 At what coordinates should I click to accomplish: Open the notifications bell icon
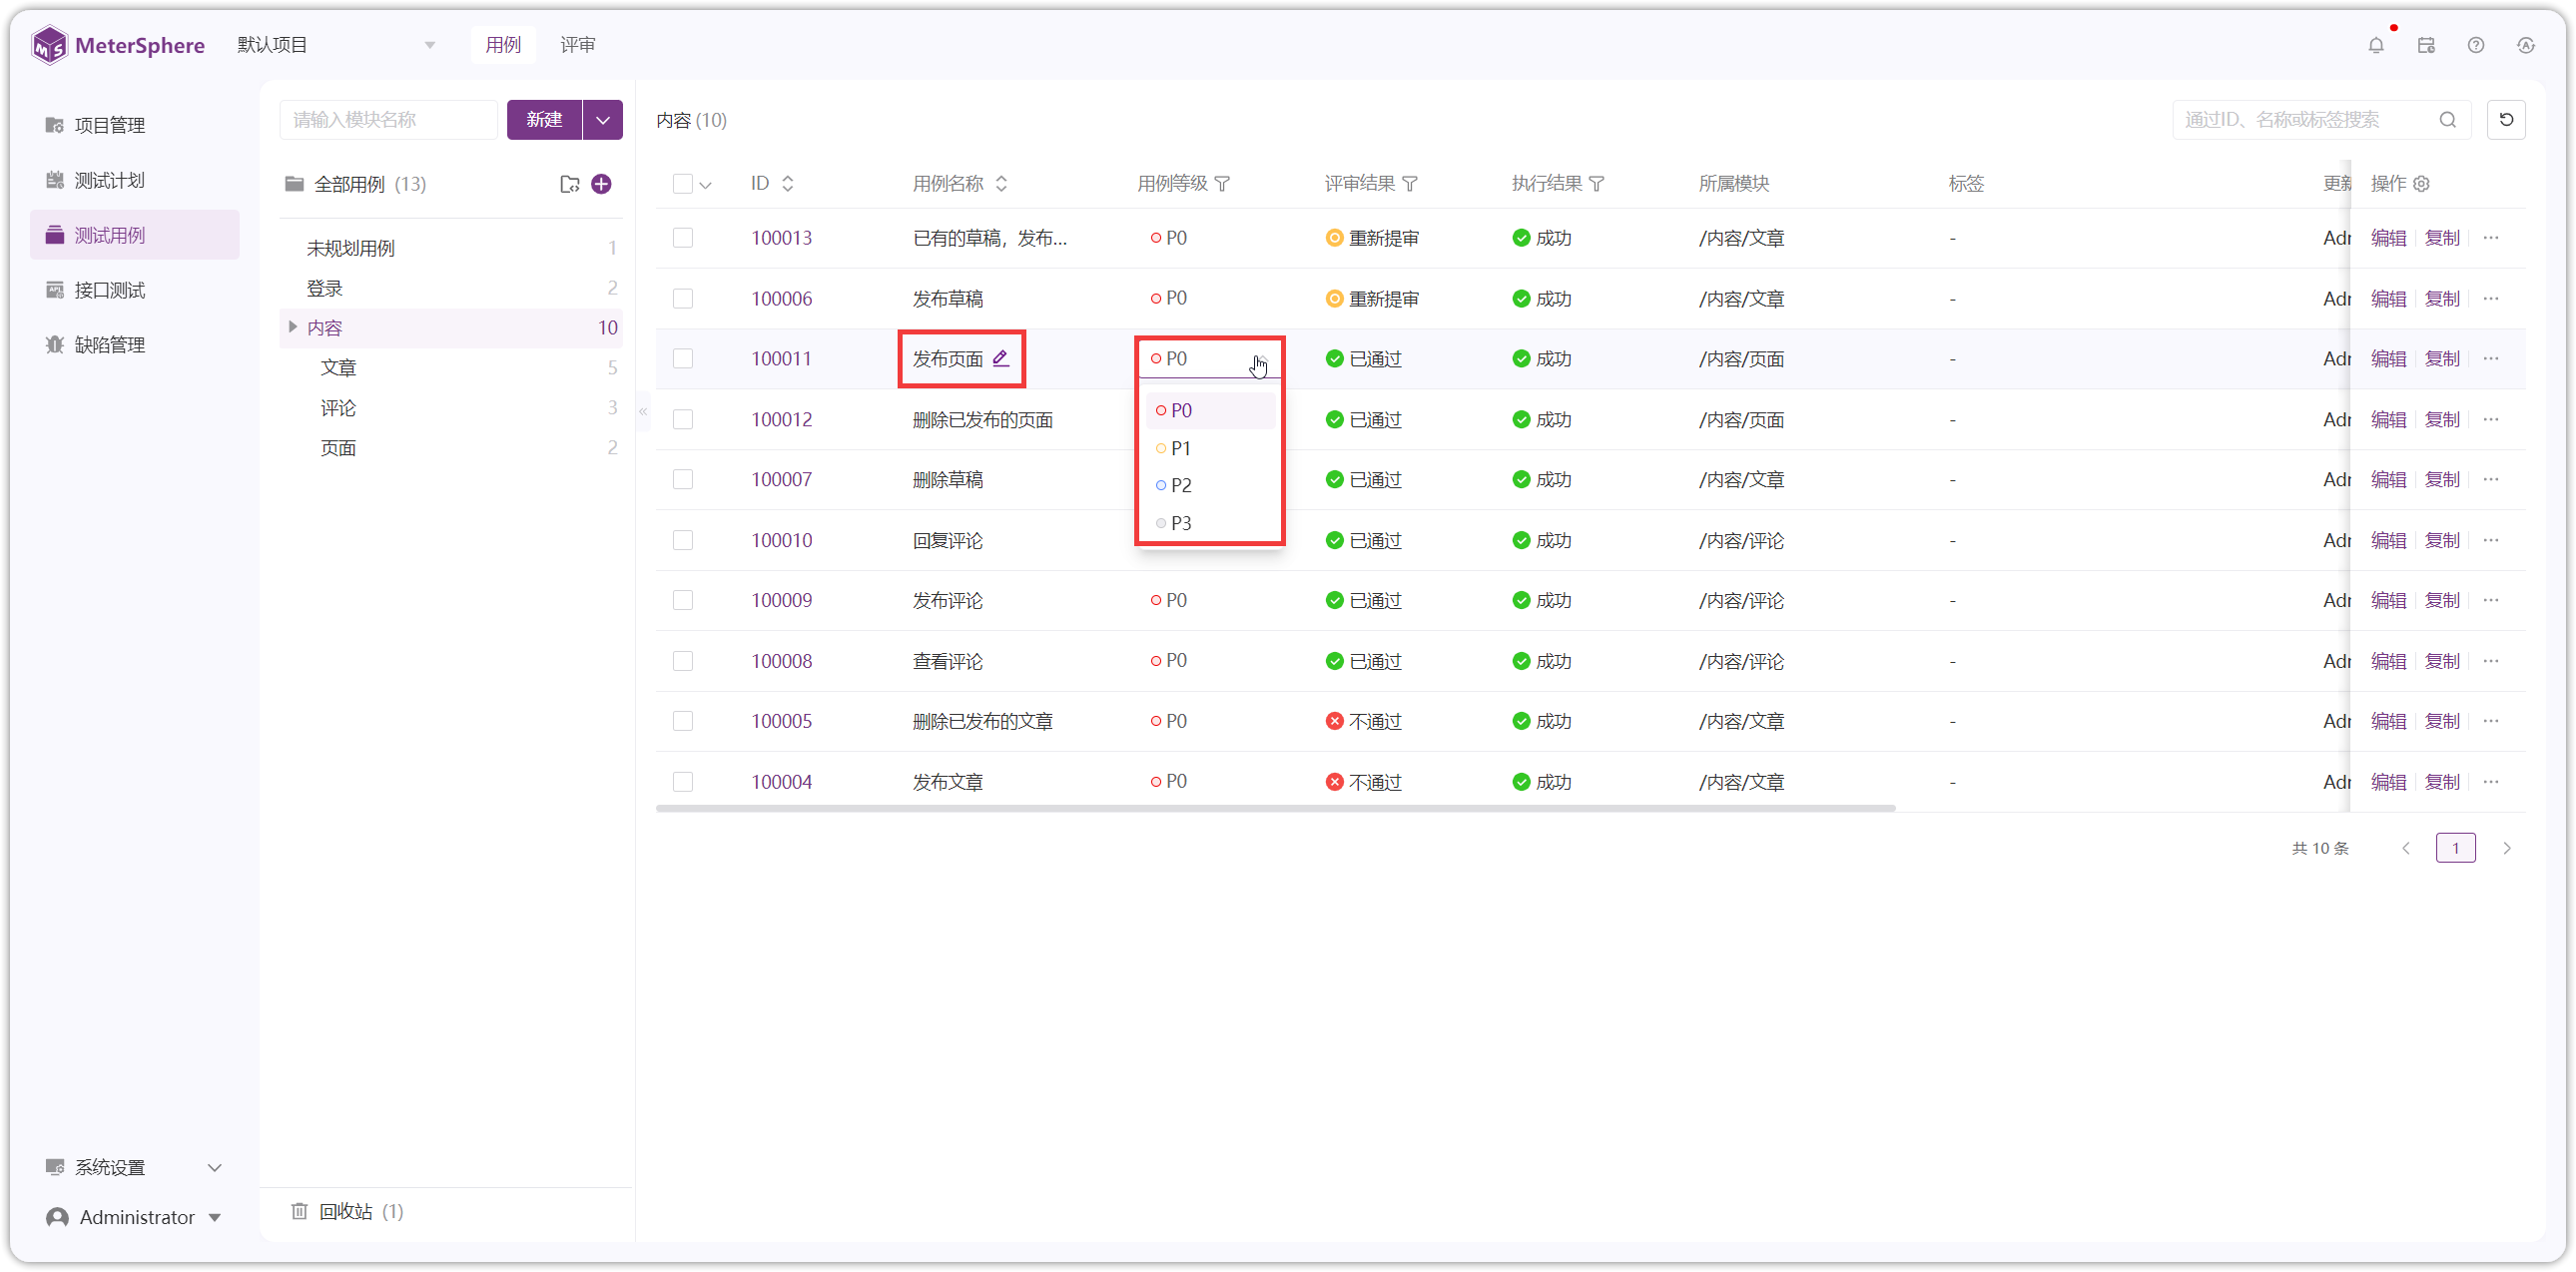coord(2376,45)
